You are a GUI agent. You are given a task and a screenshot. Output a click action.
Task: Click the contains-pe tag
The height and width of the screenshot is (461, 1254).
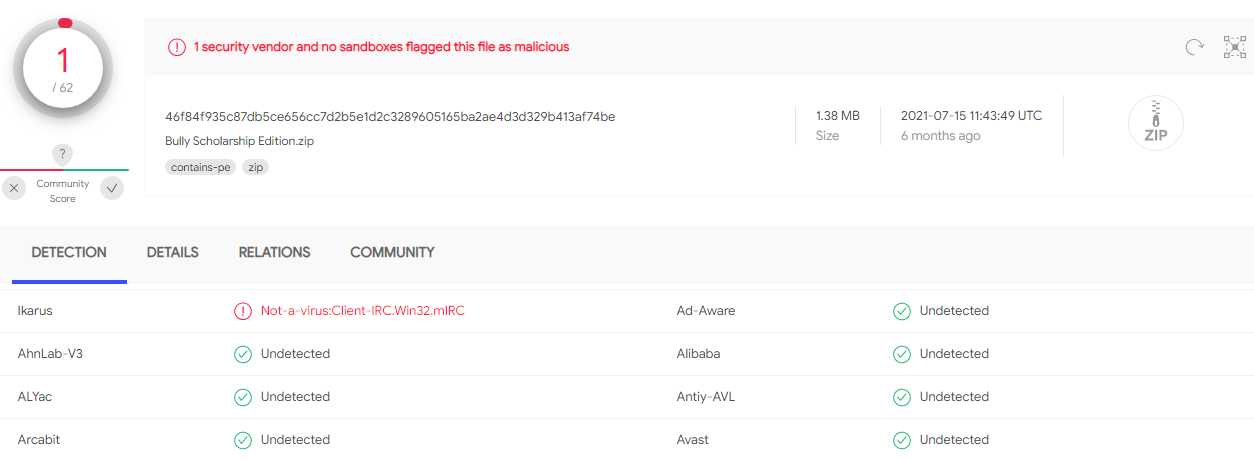[x=201, y=168]
